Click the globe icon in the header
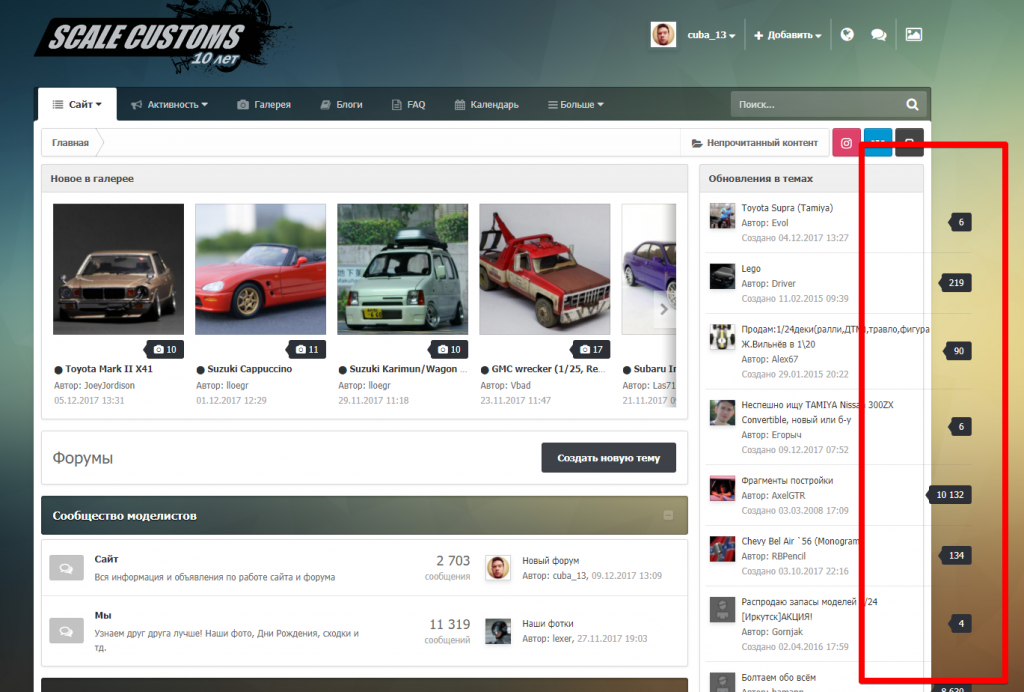Screen dimensions: 1024x692 [x=846, y=33]
